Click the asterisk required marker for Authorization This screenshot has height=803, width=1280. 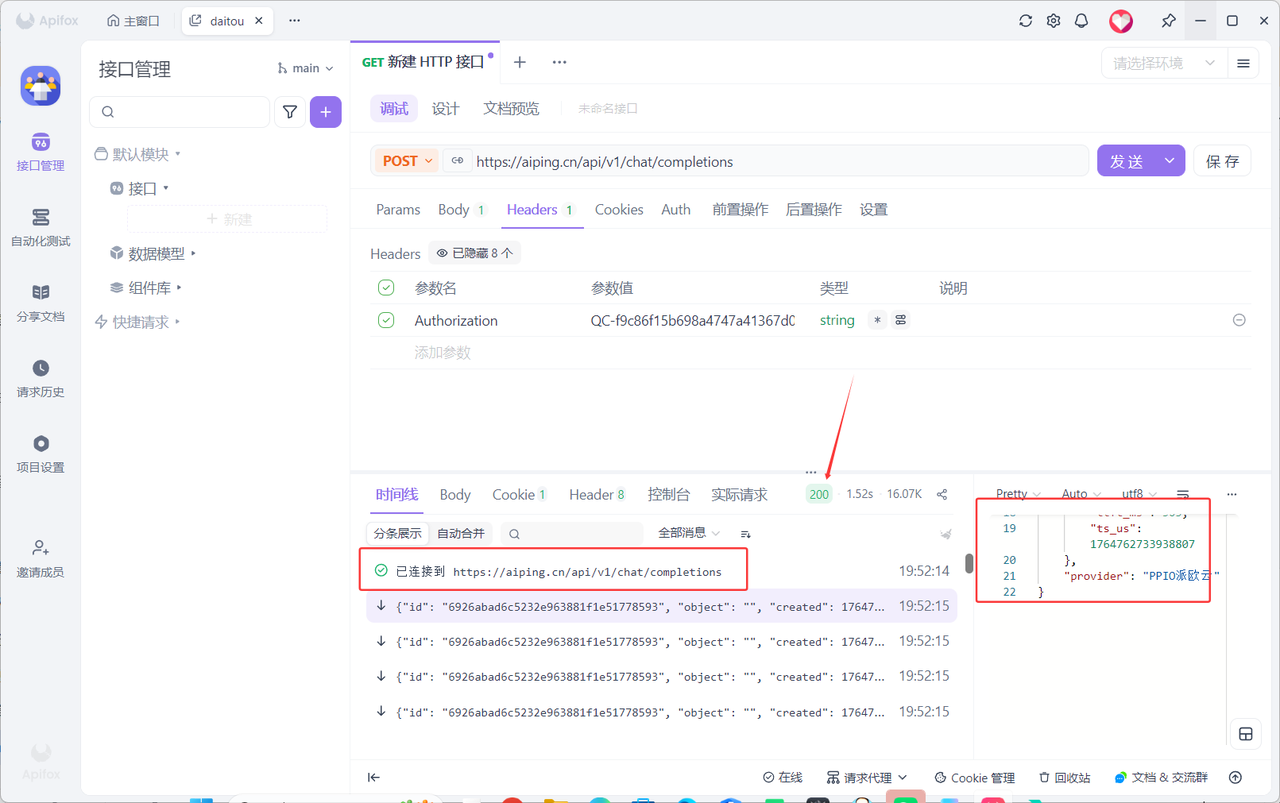point(877,320)
